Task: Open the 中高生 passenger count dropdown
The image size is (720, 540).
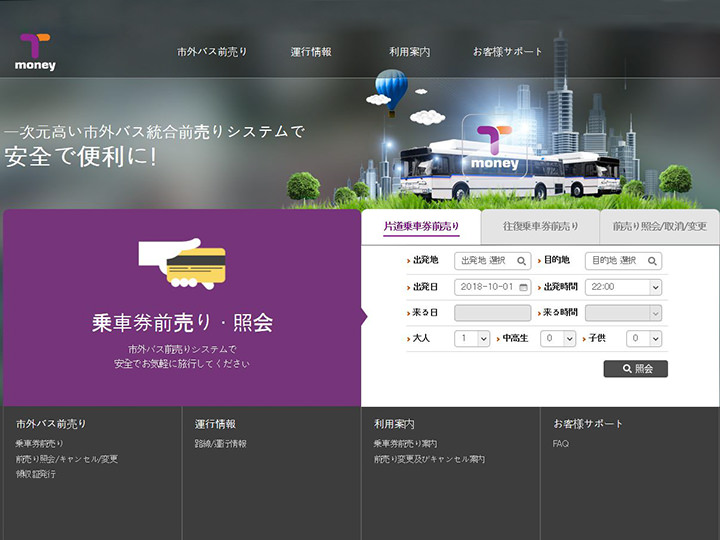Action: click(x=558, y=338)
